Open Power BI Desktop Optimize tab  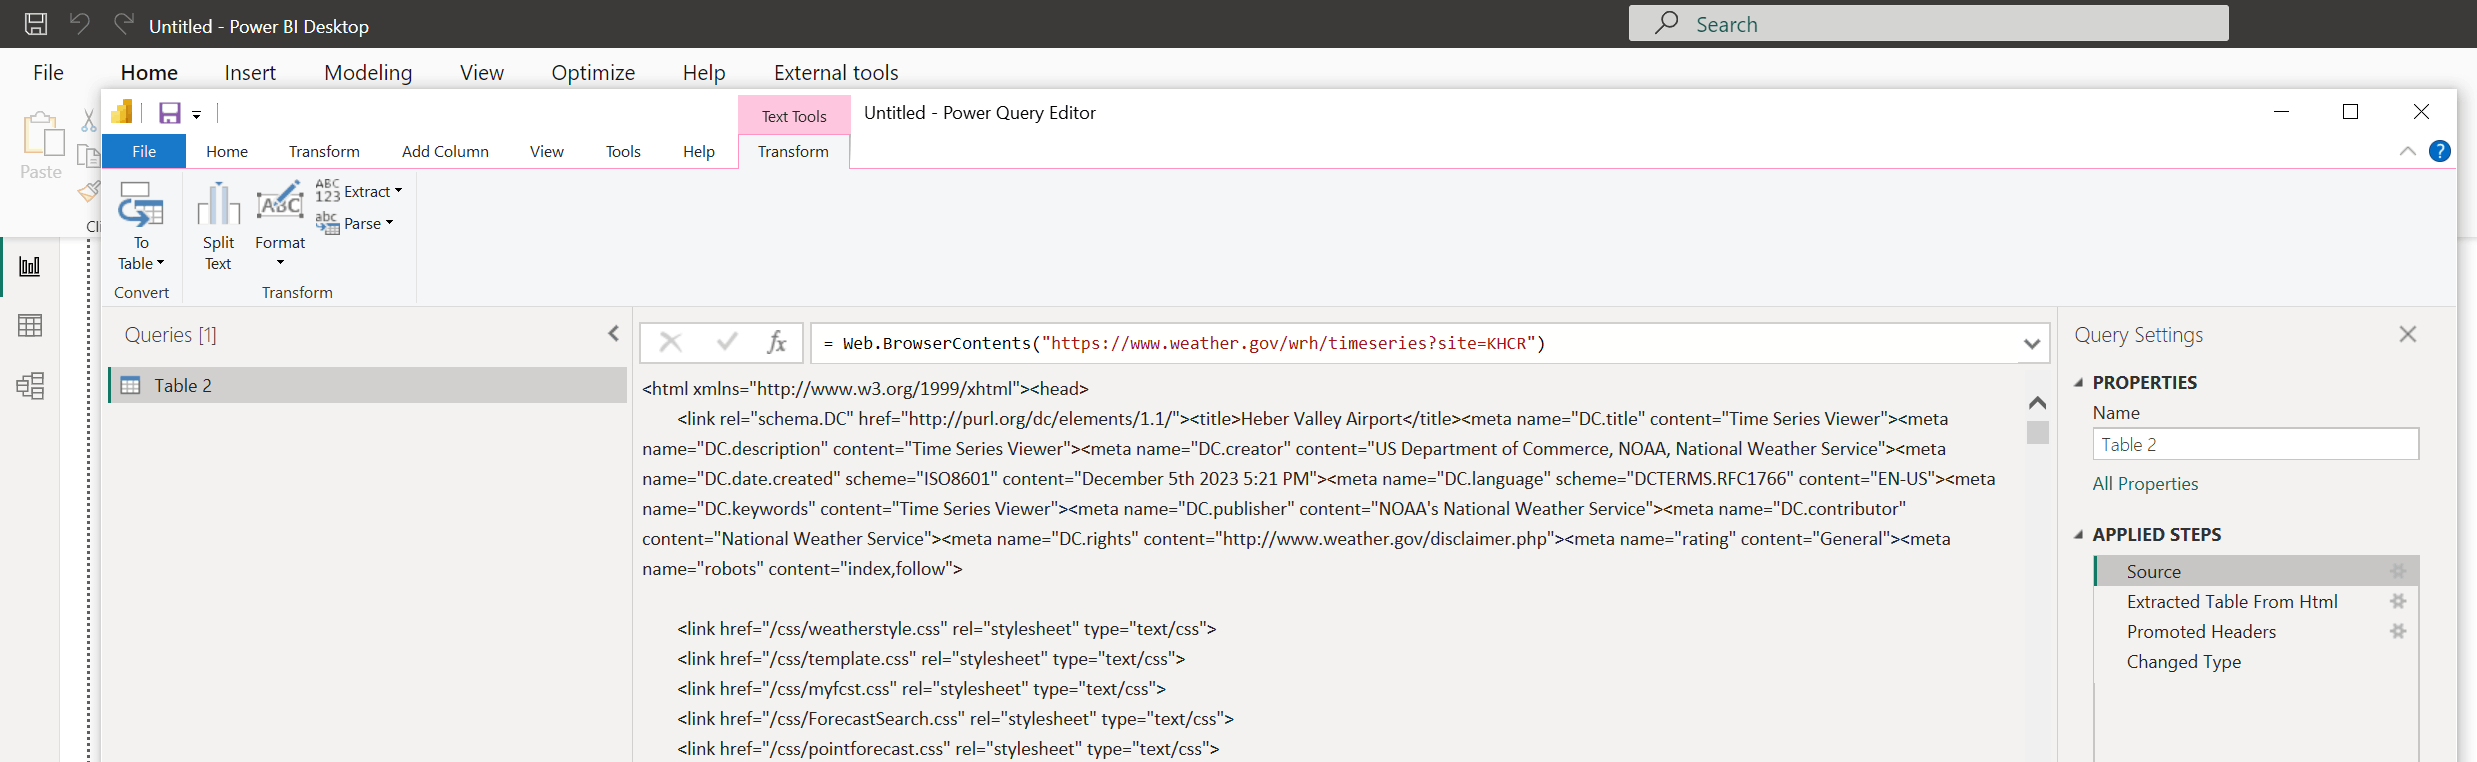click(x=593, y=72)
